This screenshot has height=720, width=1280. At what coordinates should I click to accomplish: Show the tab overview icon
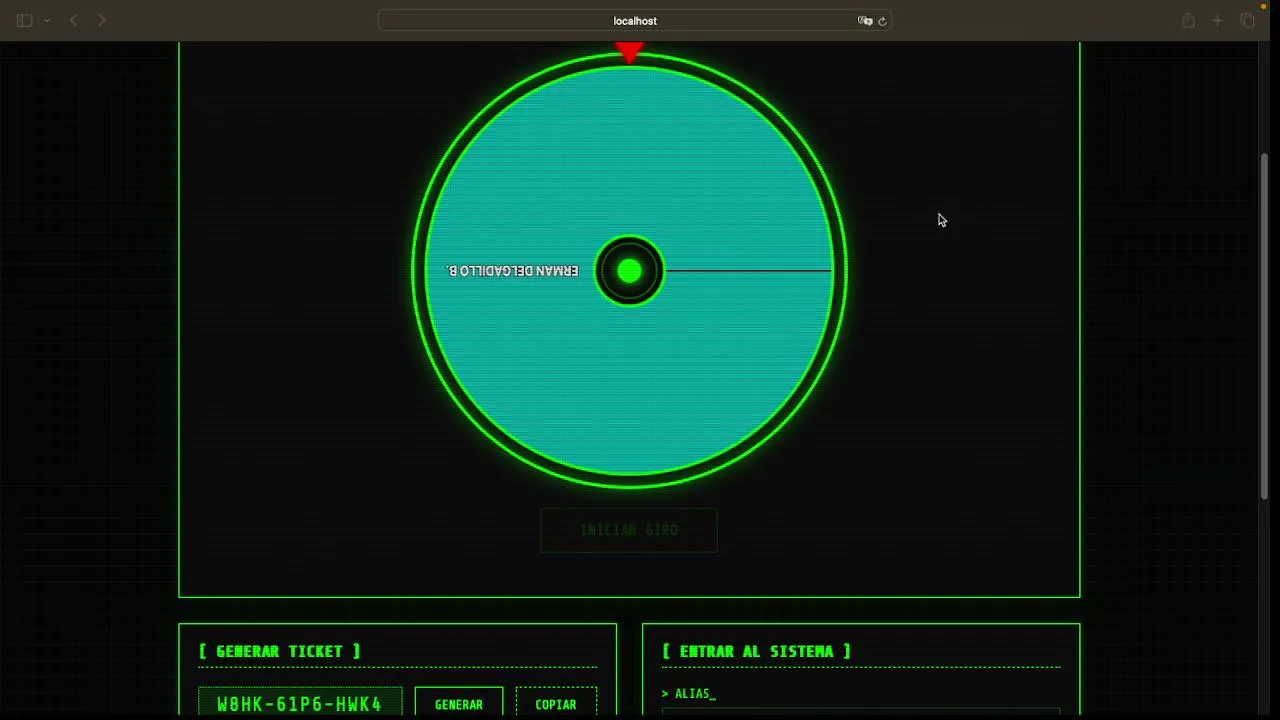(1247, 20)
